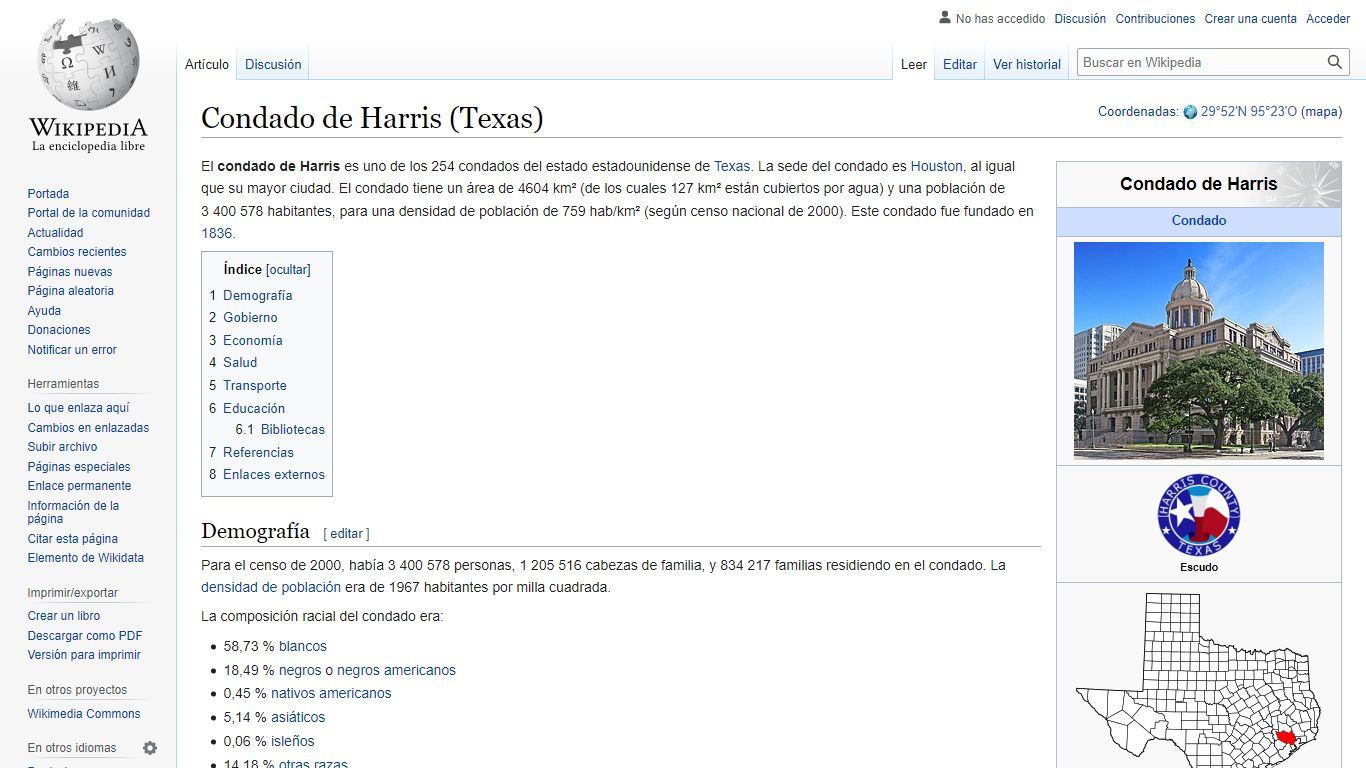Click the Condado link in infobox
The width and height of the screenshot is (1366, 768).
point(1199,220)
